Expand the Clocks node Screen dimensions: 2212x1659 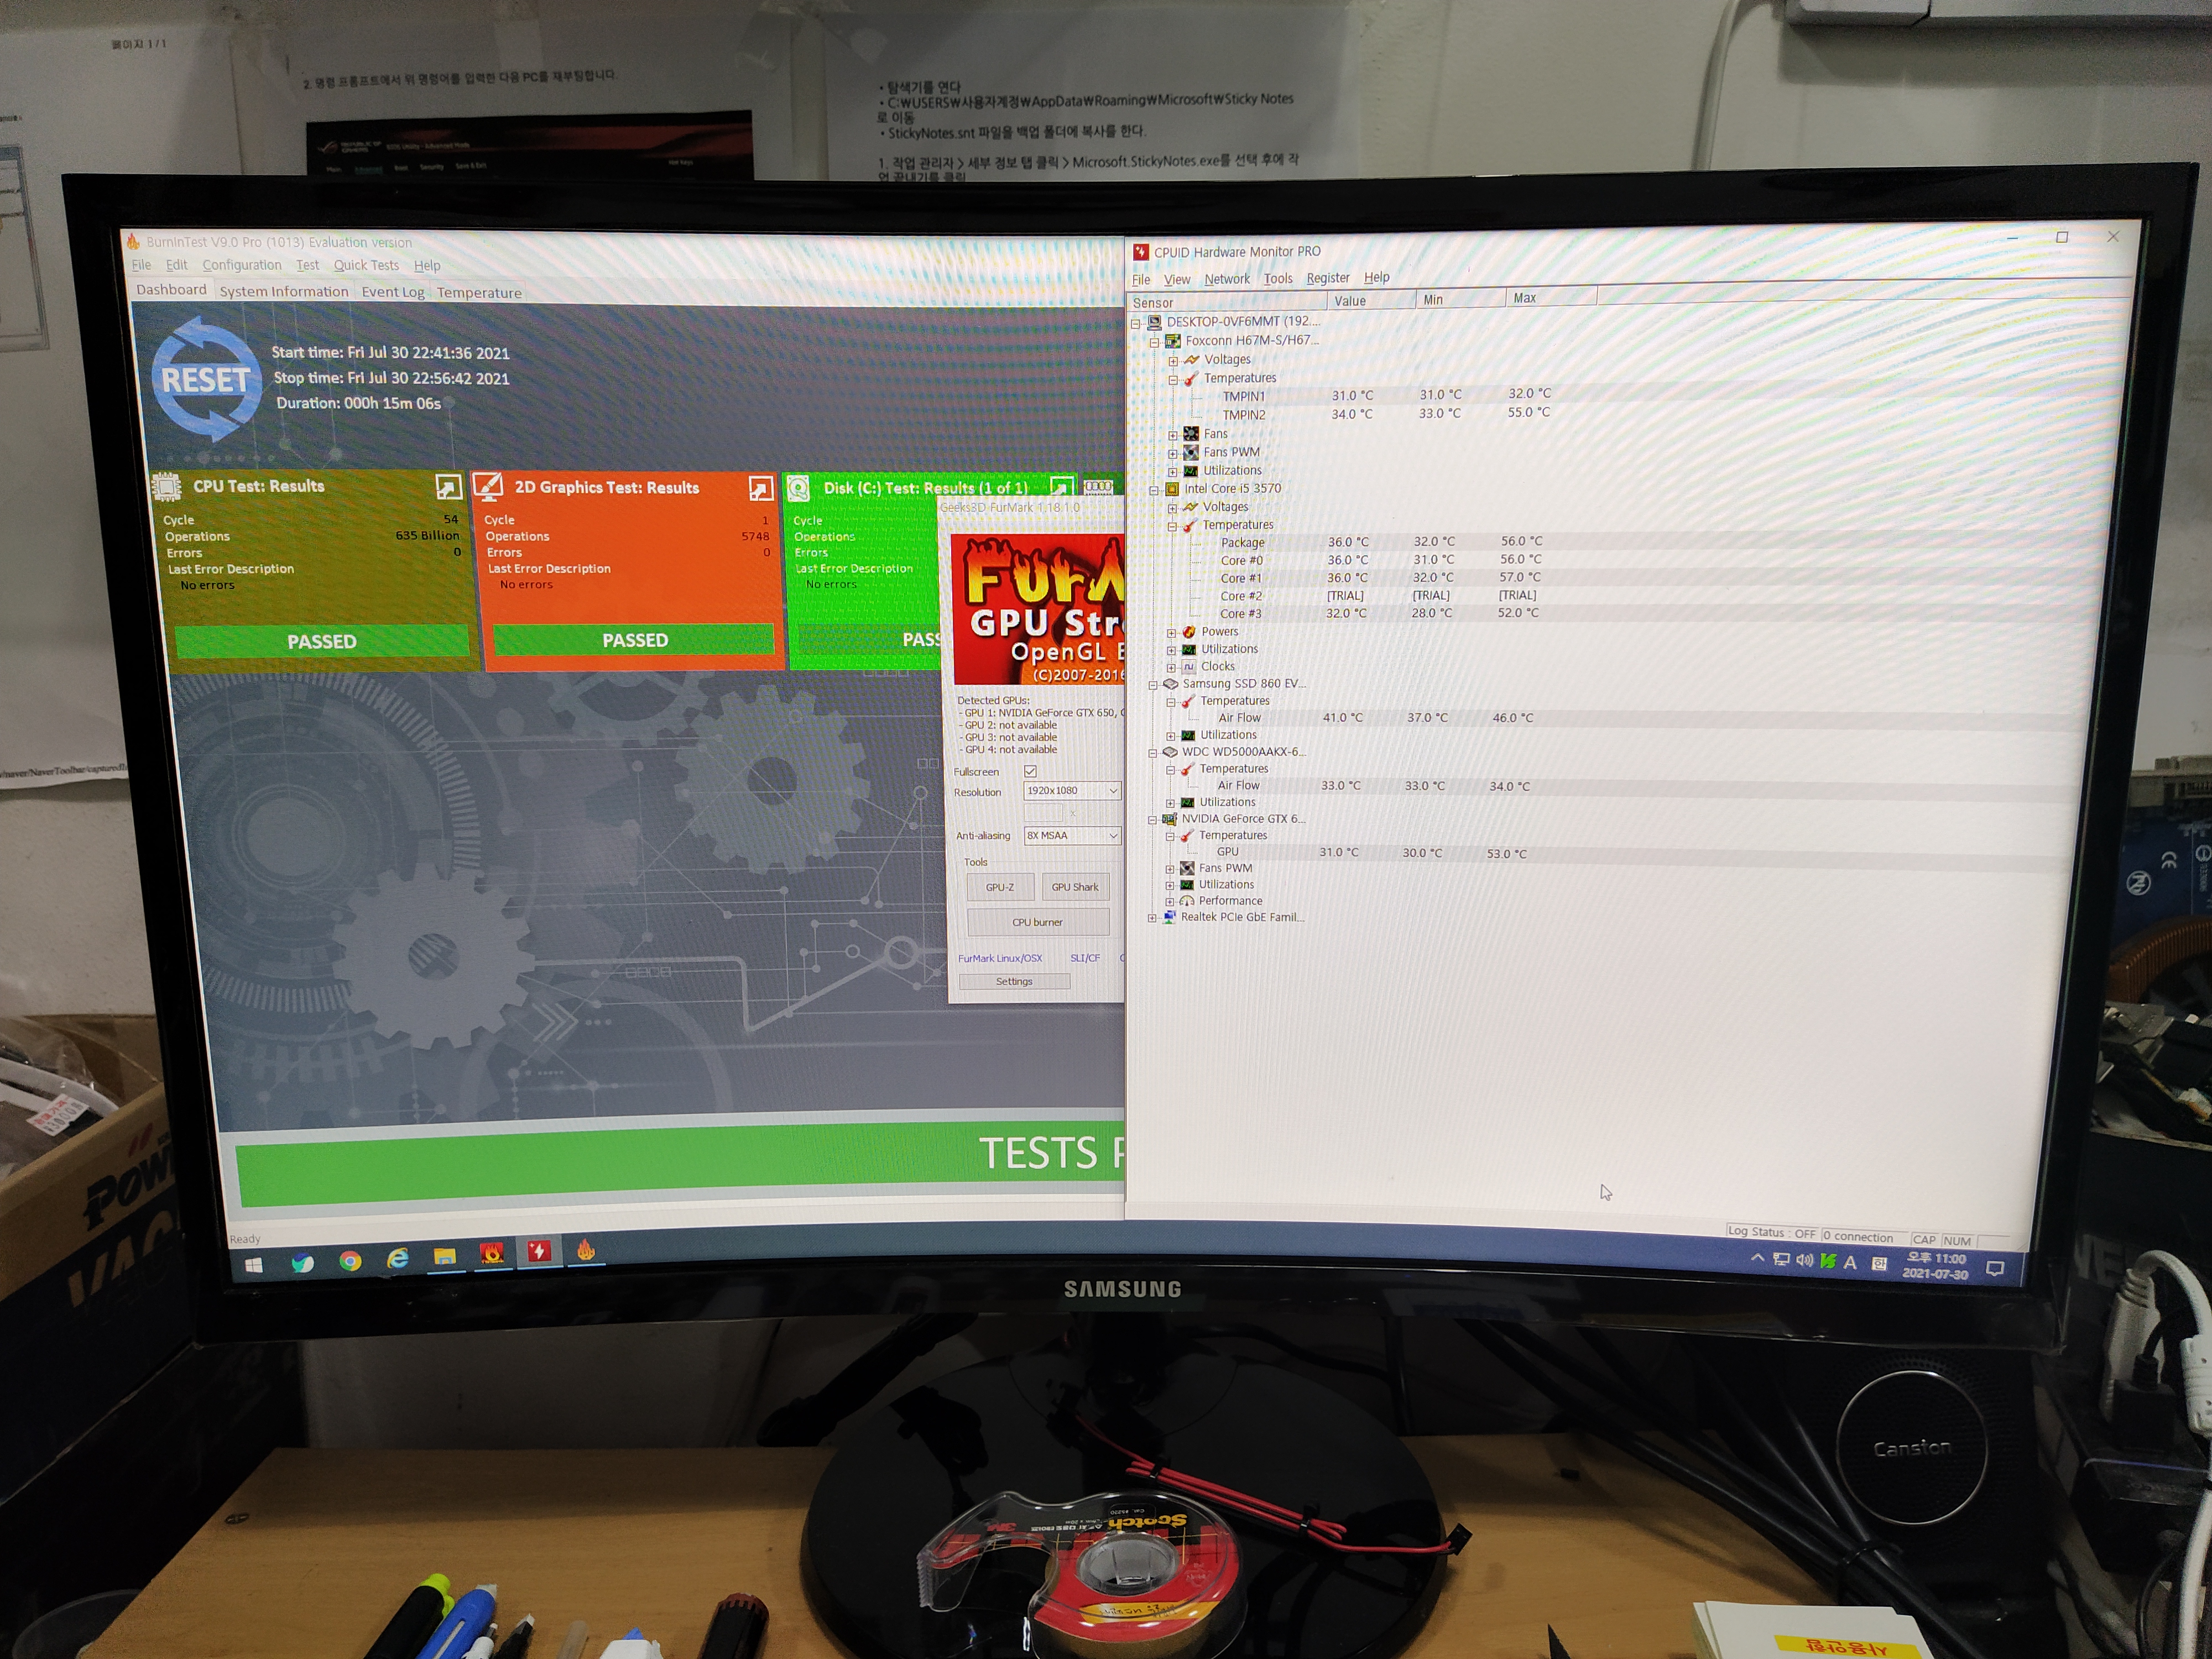click(x=1171, y=668)
